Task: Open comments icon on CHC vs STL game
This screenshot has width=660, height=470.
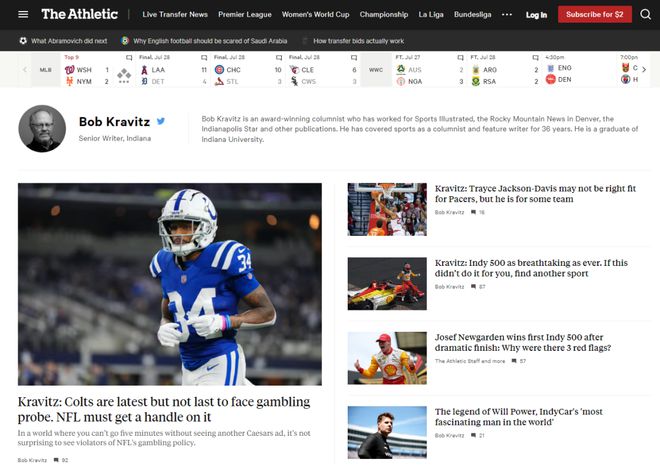Action: point(279,57)
